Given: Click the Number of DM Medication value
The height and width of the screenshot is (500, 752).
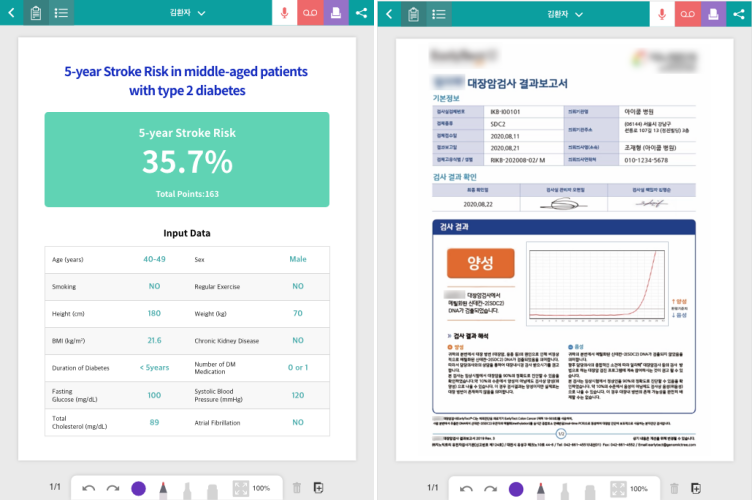Looking at the screenshot, I should point(298,368).
